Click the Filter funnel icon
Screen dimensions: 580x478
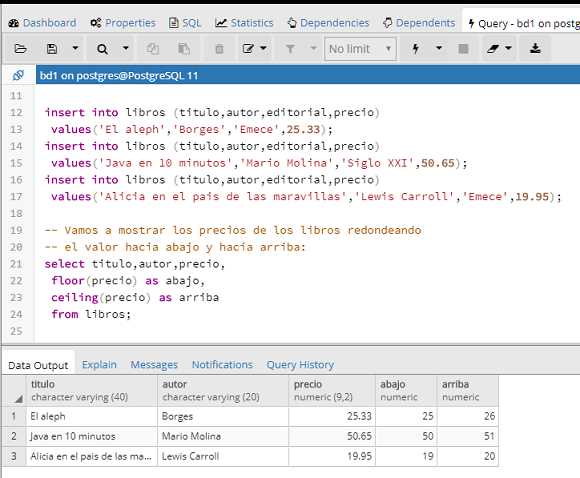[290, 48]
